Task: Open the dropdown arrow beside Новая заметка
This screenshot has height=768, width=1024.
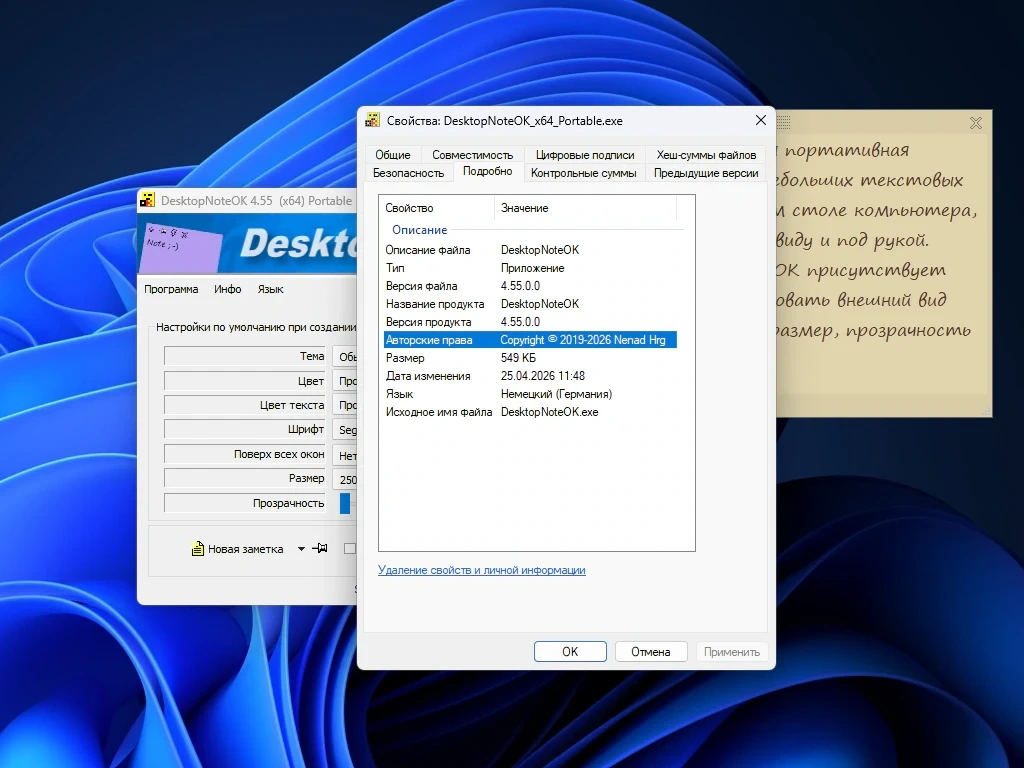Action: [301, 549]
